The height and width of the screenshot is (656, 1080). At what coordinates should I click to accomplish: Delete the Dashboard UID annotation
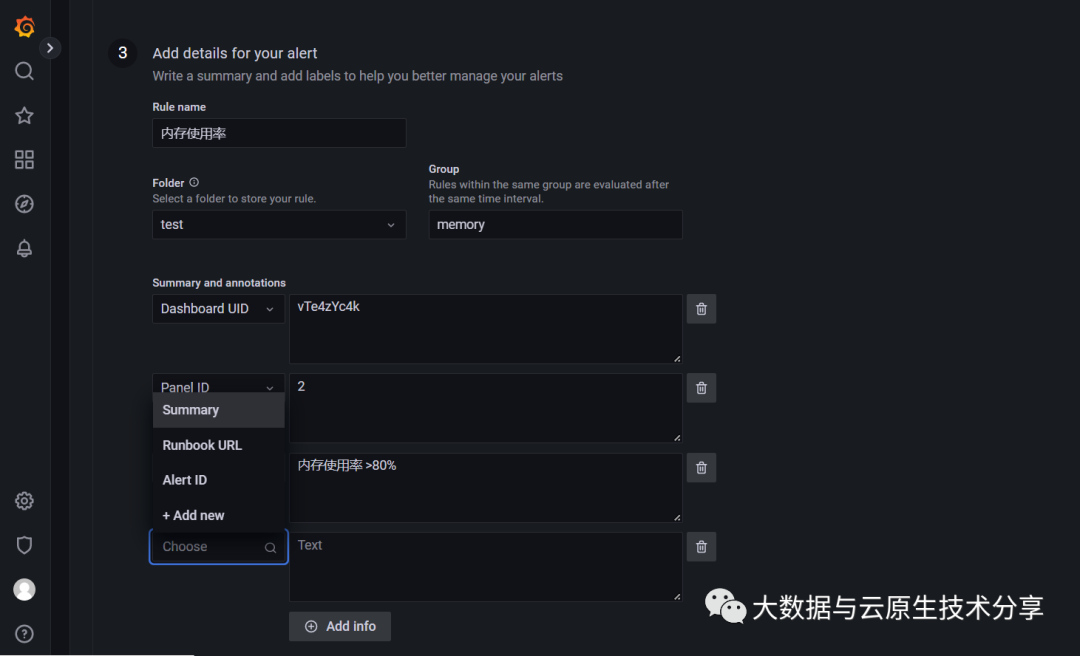[x=701, y=309]
